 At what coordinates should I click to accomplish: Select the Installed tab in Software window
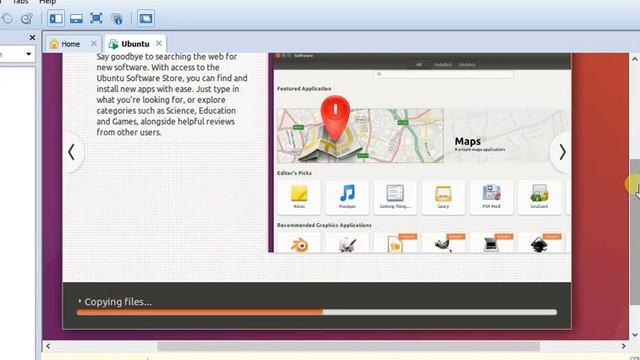[x=443, y=64]
